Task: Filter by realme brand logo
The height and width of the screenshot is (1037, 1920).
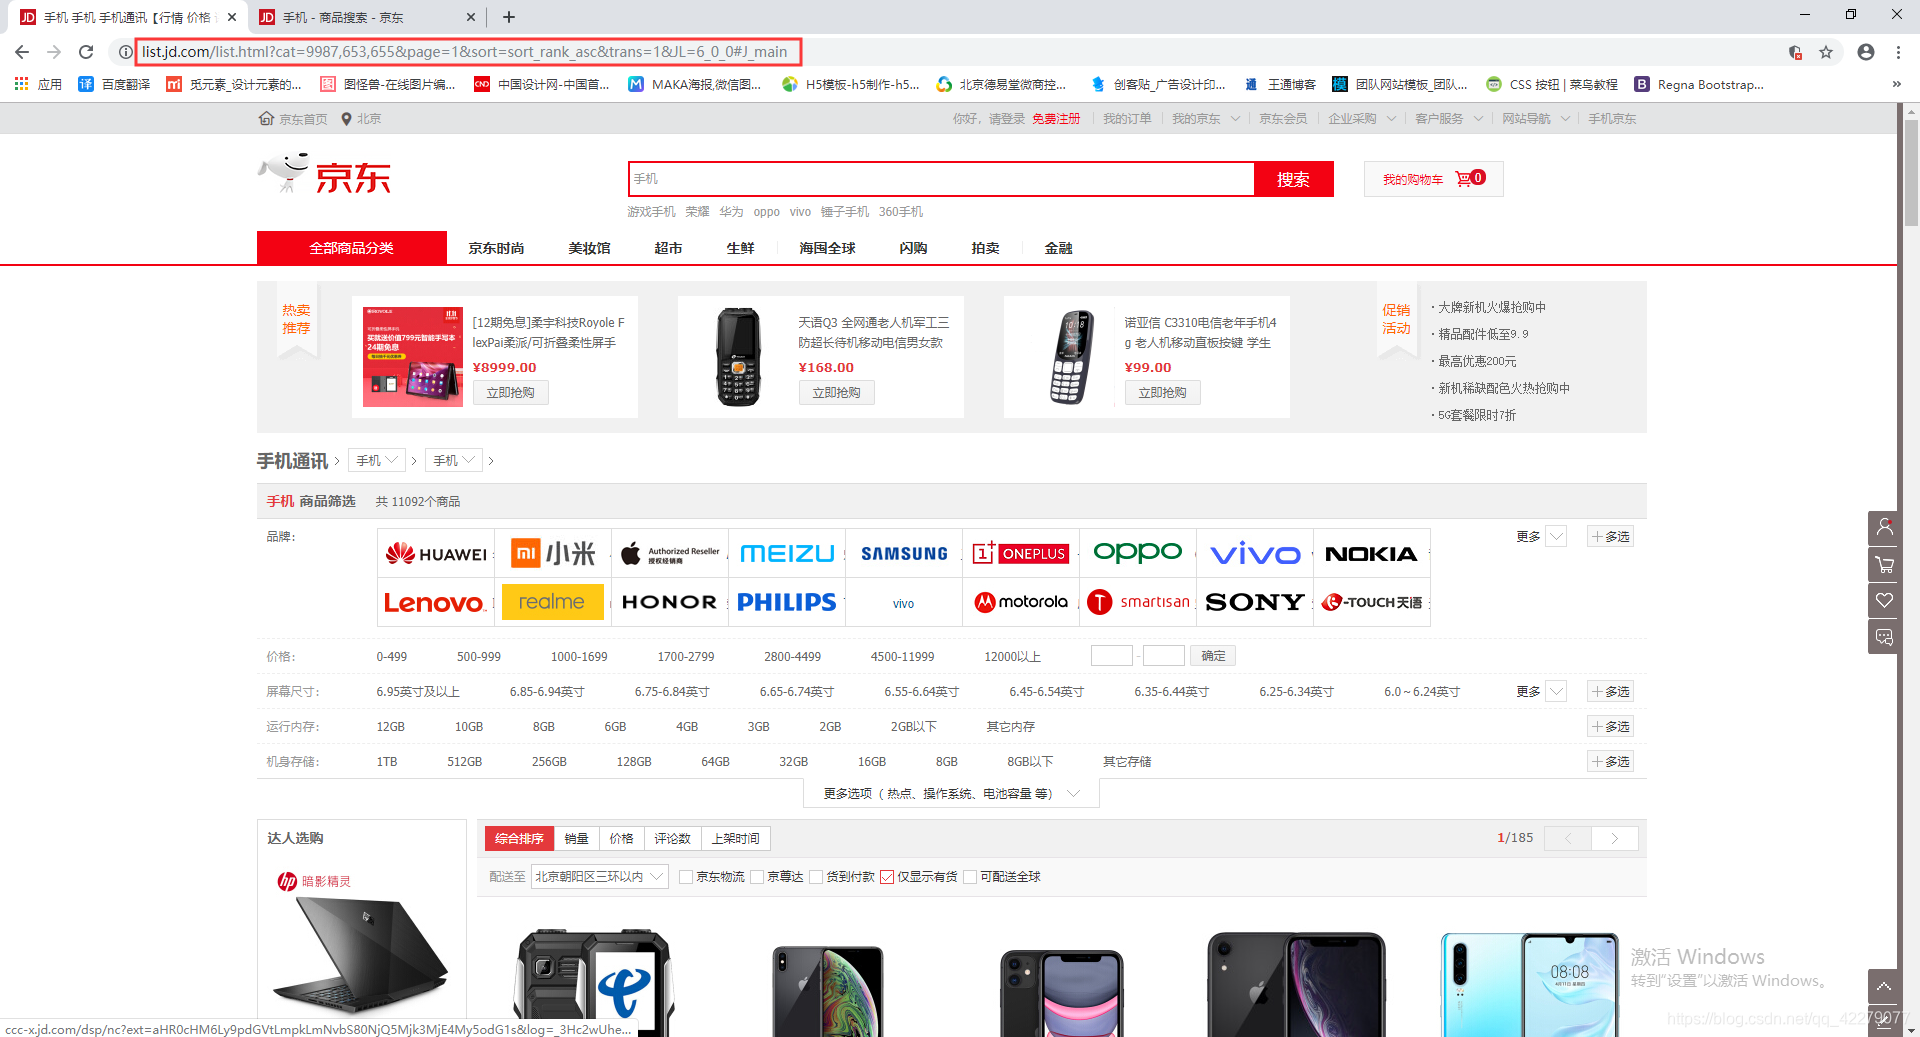Action: [553, 602]
